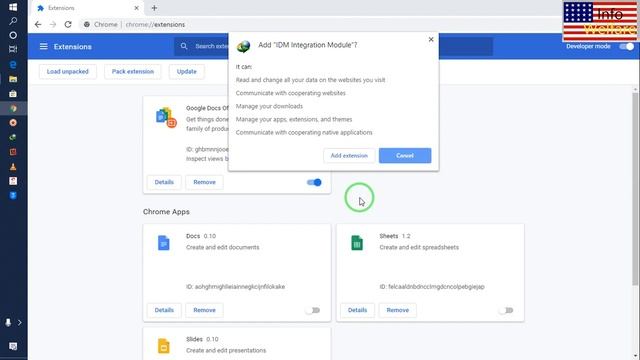Open a new browser tab
Screen dimensions: 640x360
[154, 8]
